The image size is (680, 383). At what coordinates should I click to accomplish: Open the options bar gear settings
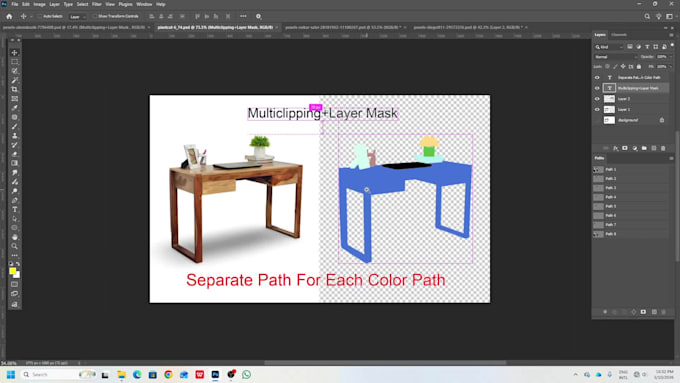point(258,16)
